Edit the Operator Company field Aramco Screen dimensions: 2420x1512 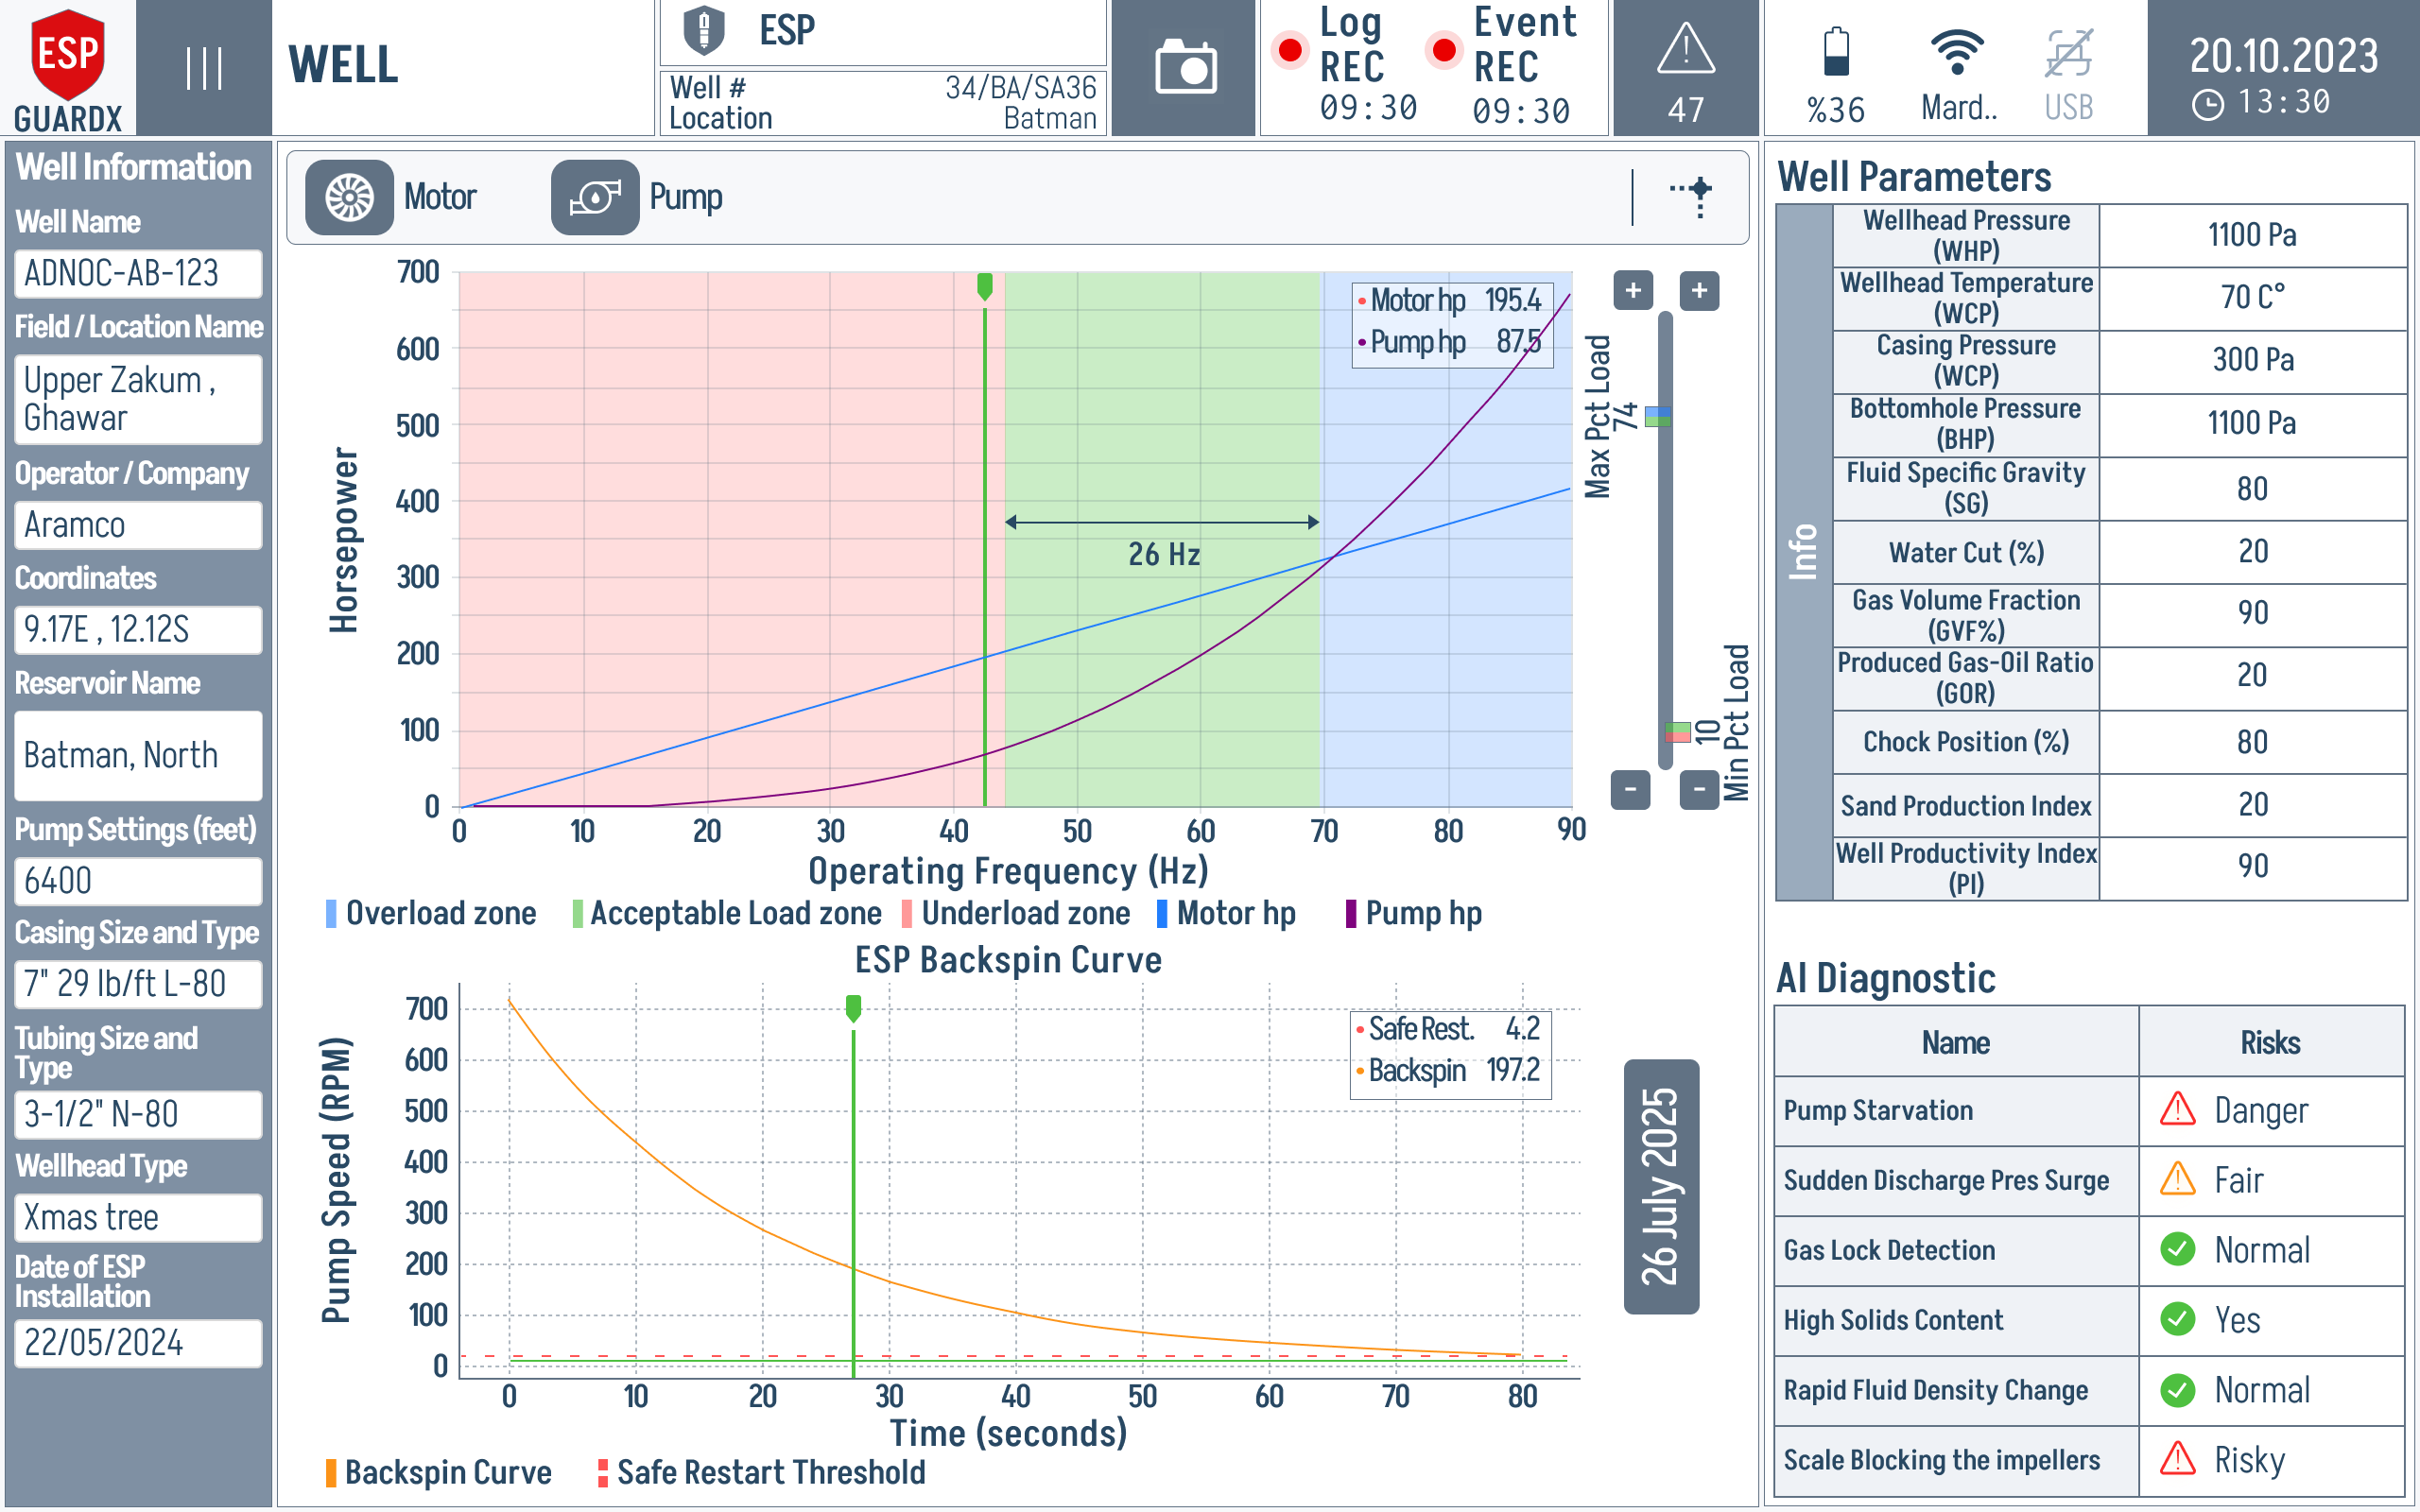(x=138, y=525)
